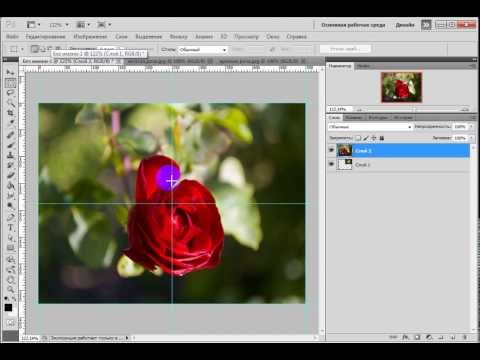480x360 pixels.
Task: Select the Dodge tool
Action: tap(10, 205)
